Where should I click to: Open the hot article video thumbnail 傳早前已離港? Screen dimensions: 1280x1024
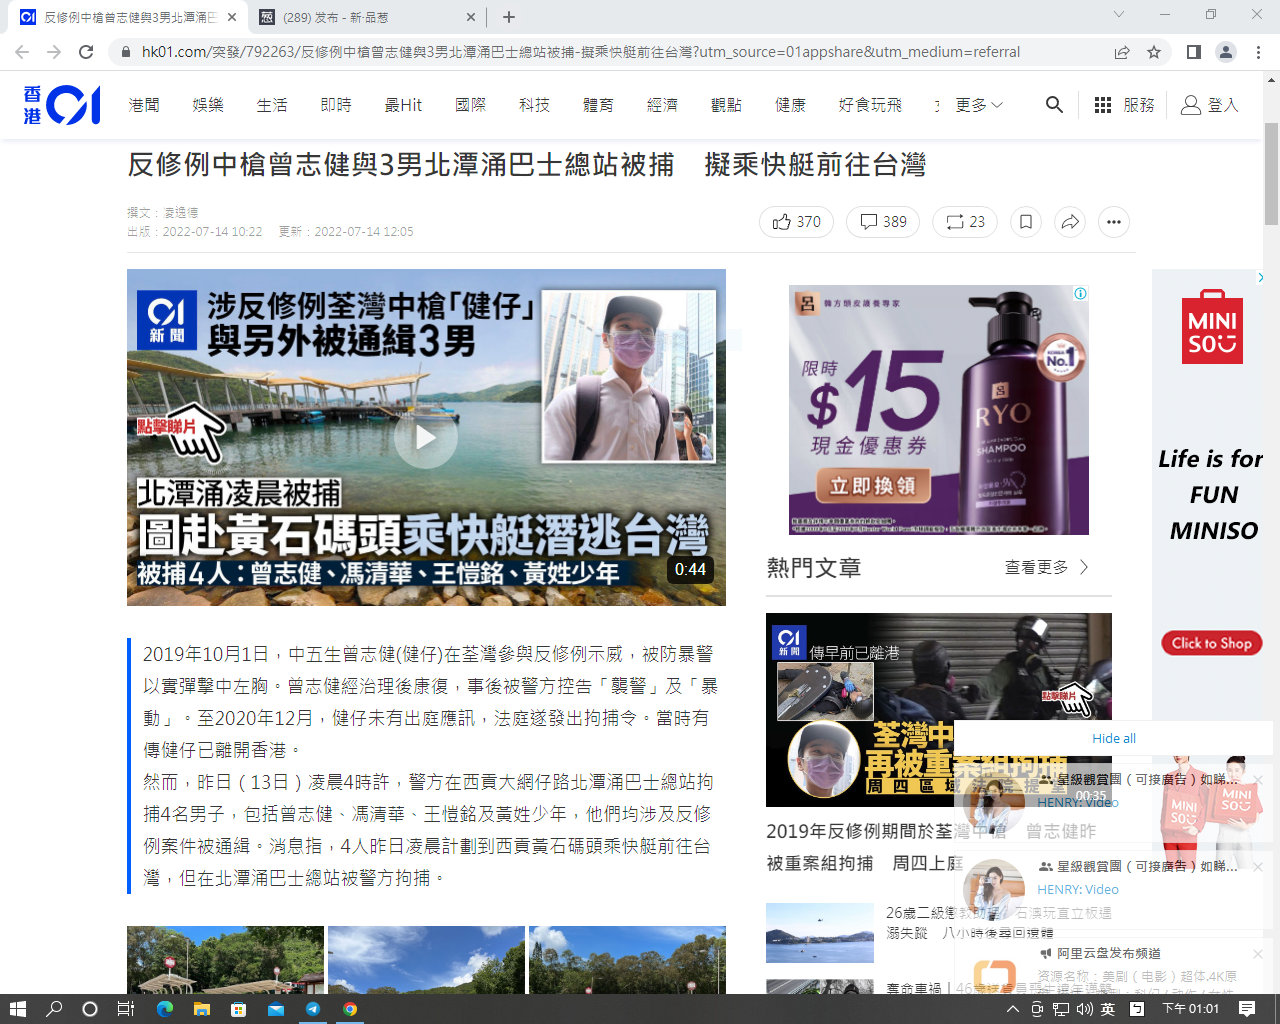(x=939, y=710)
